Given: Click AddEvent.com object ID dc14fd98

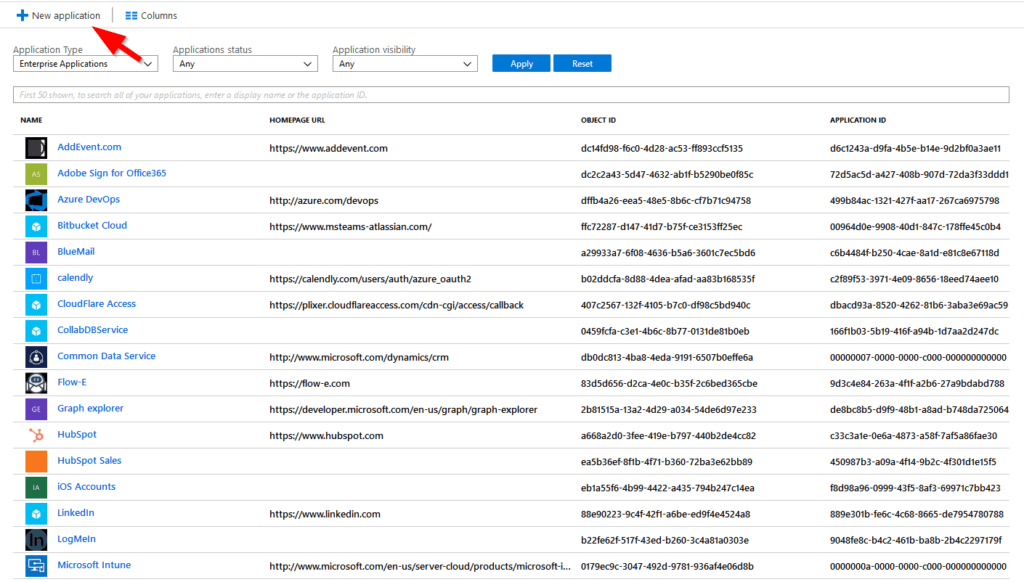Looking at the screenshot, I should click(662, 148).
